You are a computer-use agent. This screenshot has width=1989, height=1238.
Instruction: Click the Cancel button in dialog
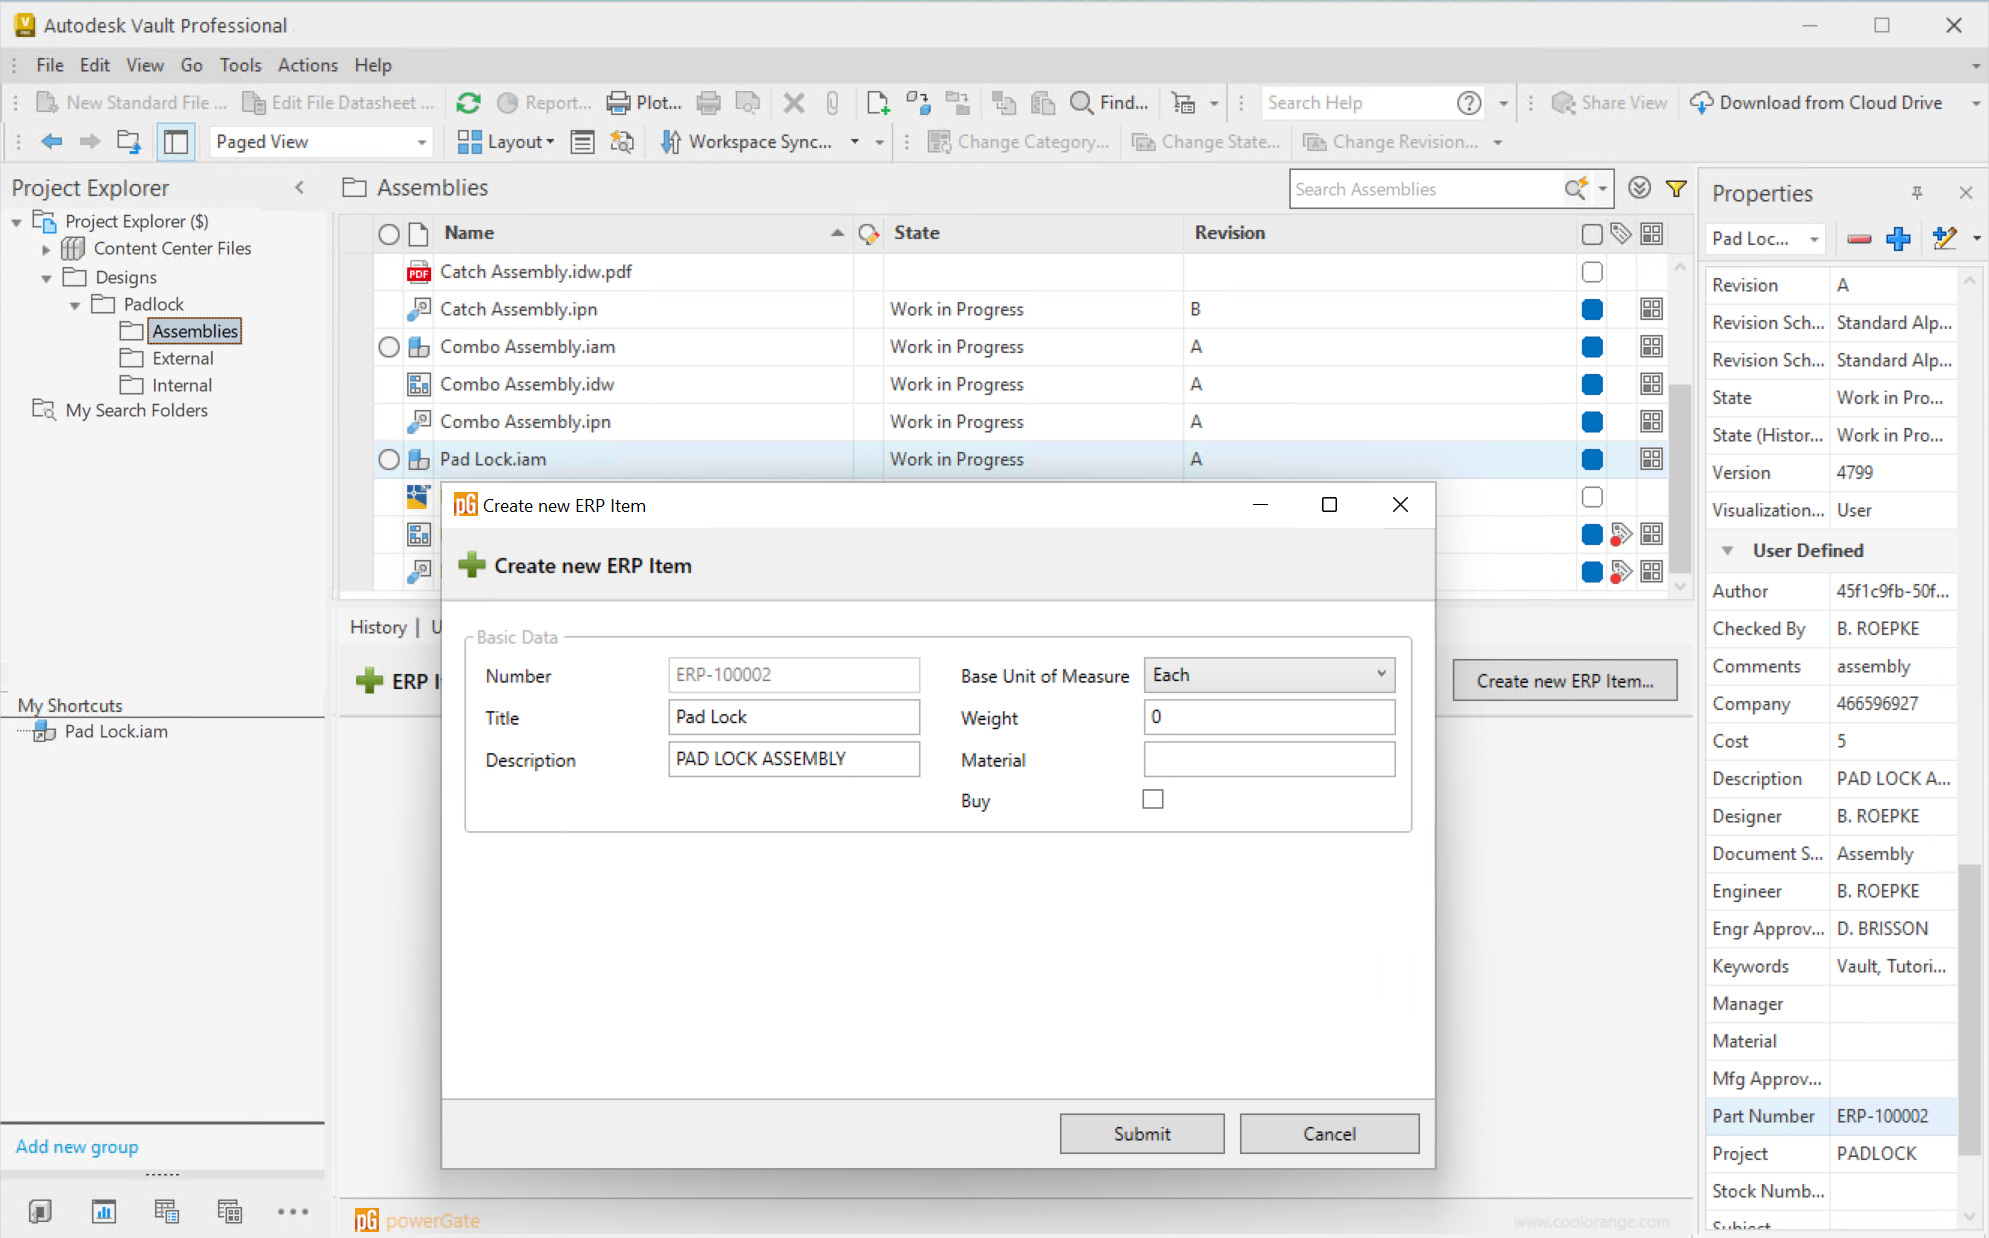(x=1329, y=1134)
